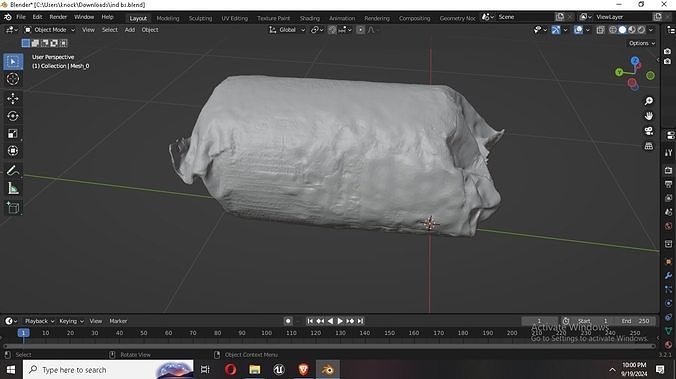The image size is (676, 379).
Task: Click the playhead at frame 1
Action: [23, 332]
